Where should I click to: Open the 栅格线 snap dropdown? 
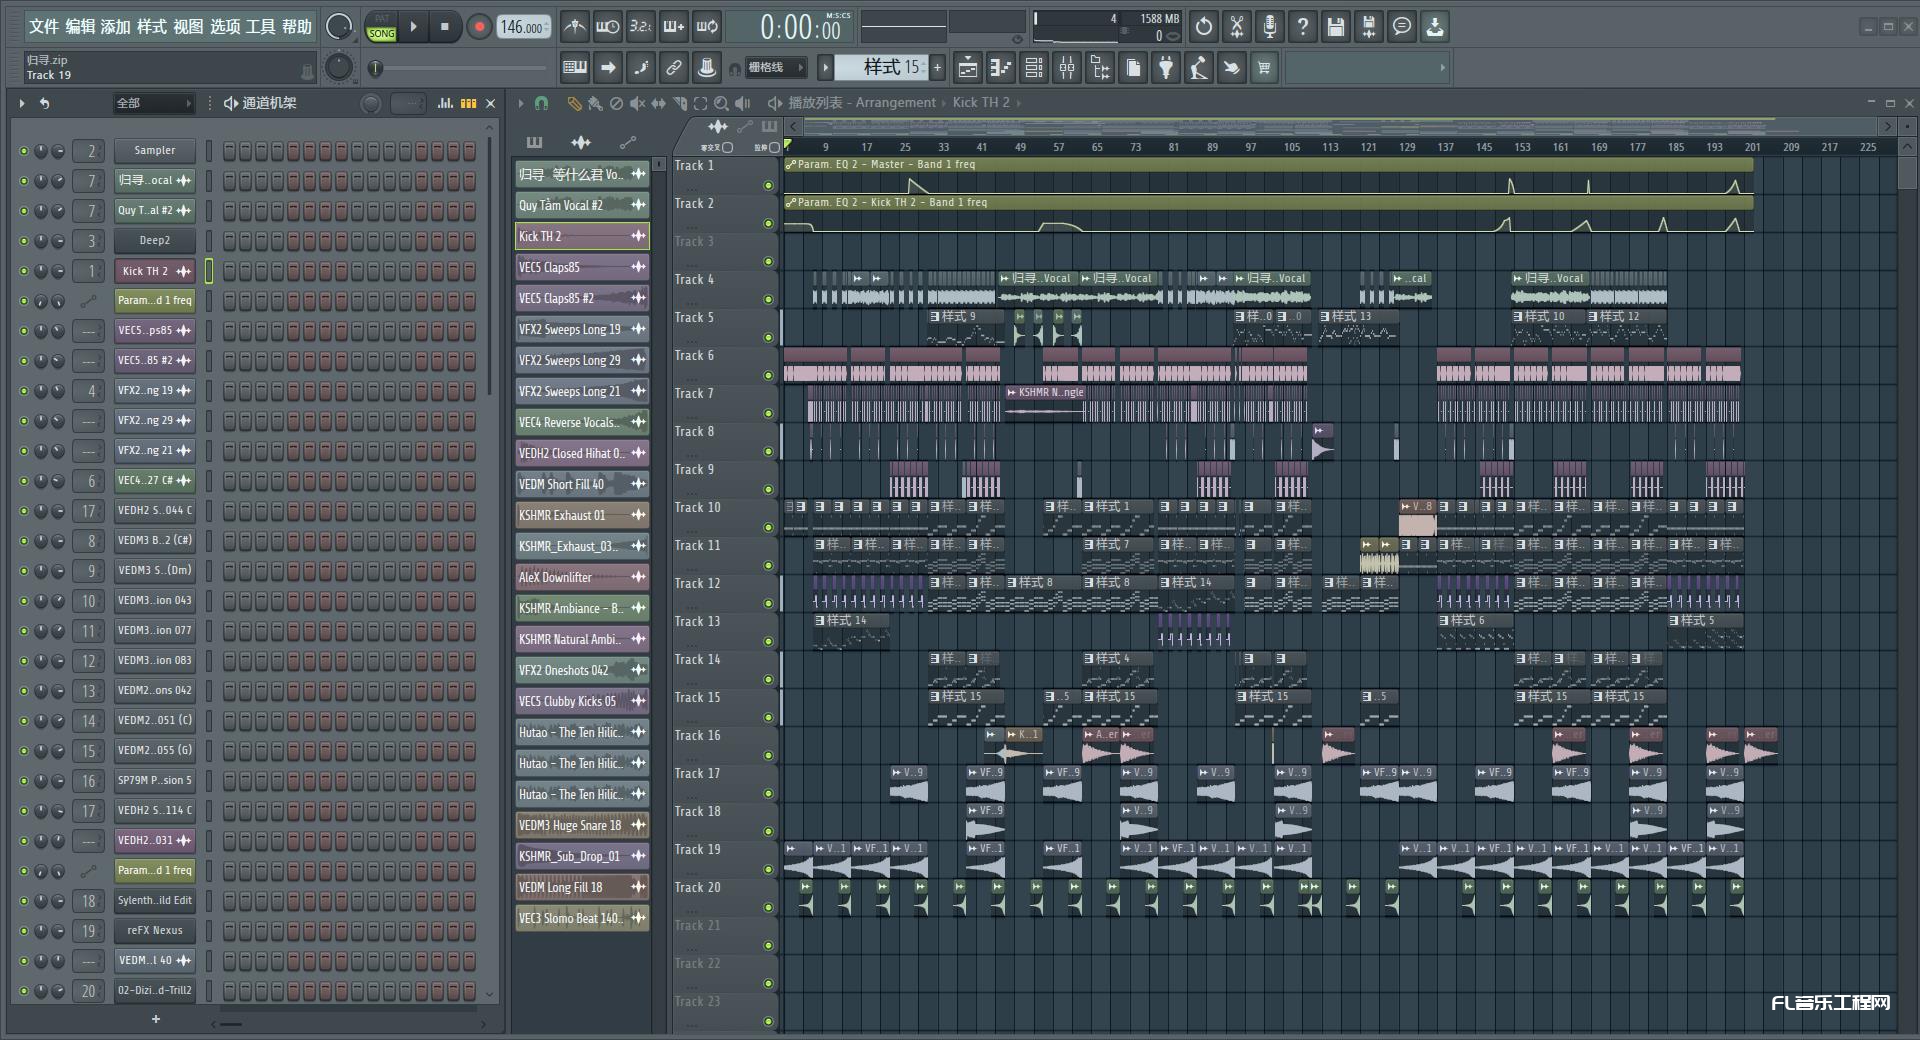pyautogui.click(x=775, y=68)
